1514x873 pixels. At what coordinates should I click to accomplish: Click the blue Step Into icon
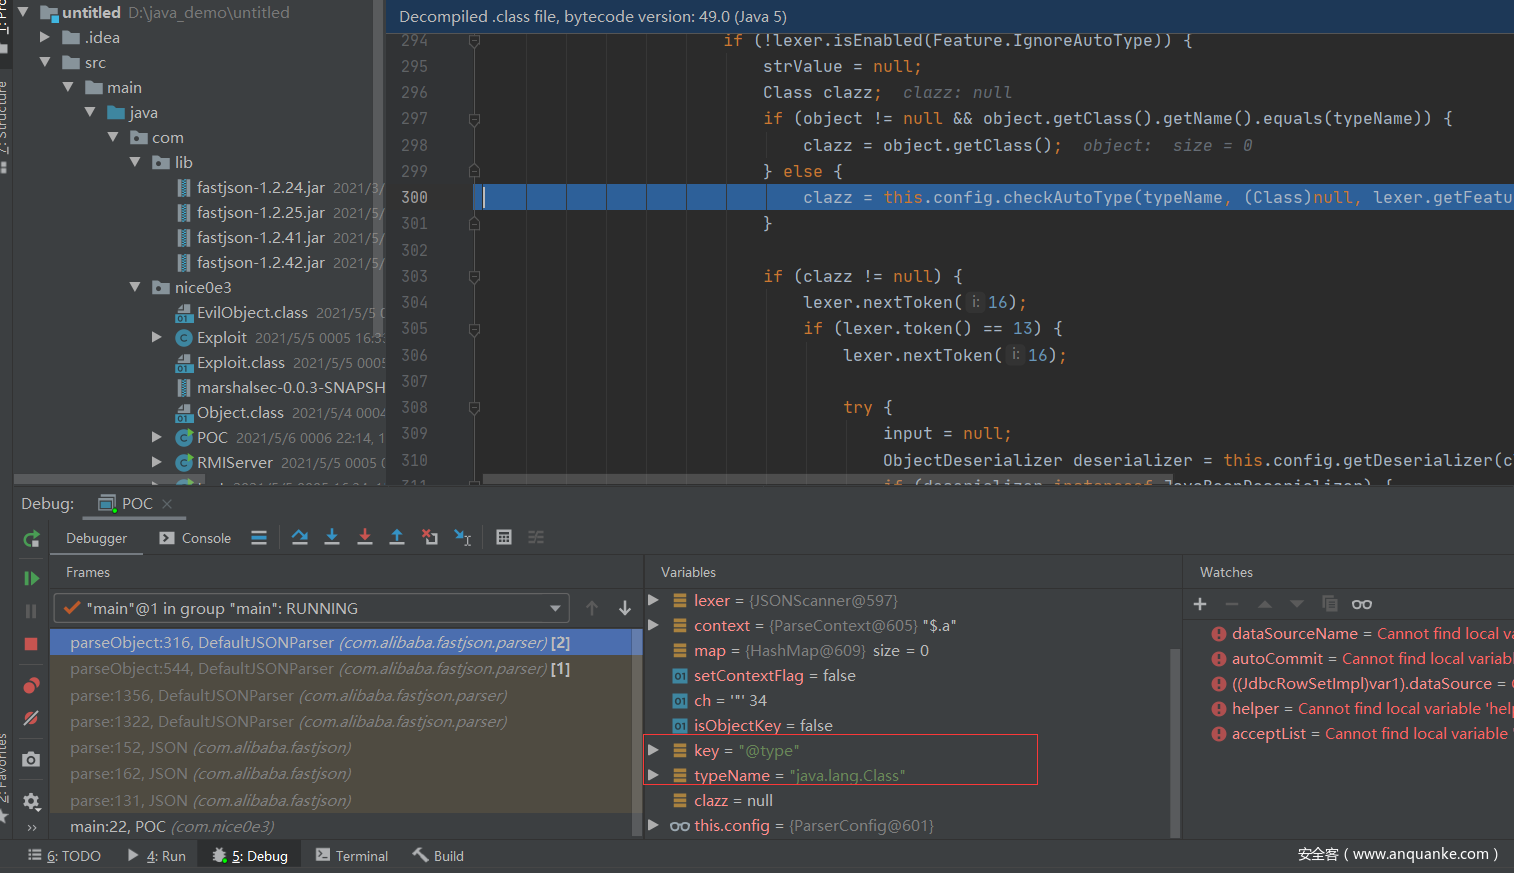click(x=332, y=538)
